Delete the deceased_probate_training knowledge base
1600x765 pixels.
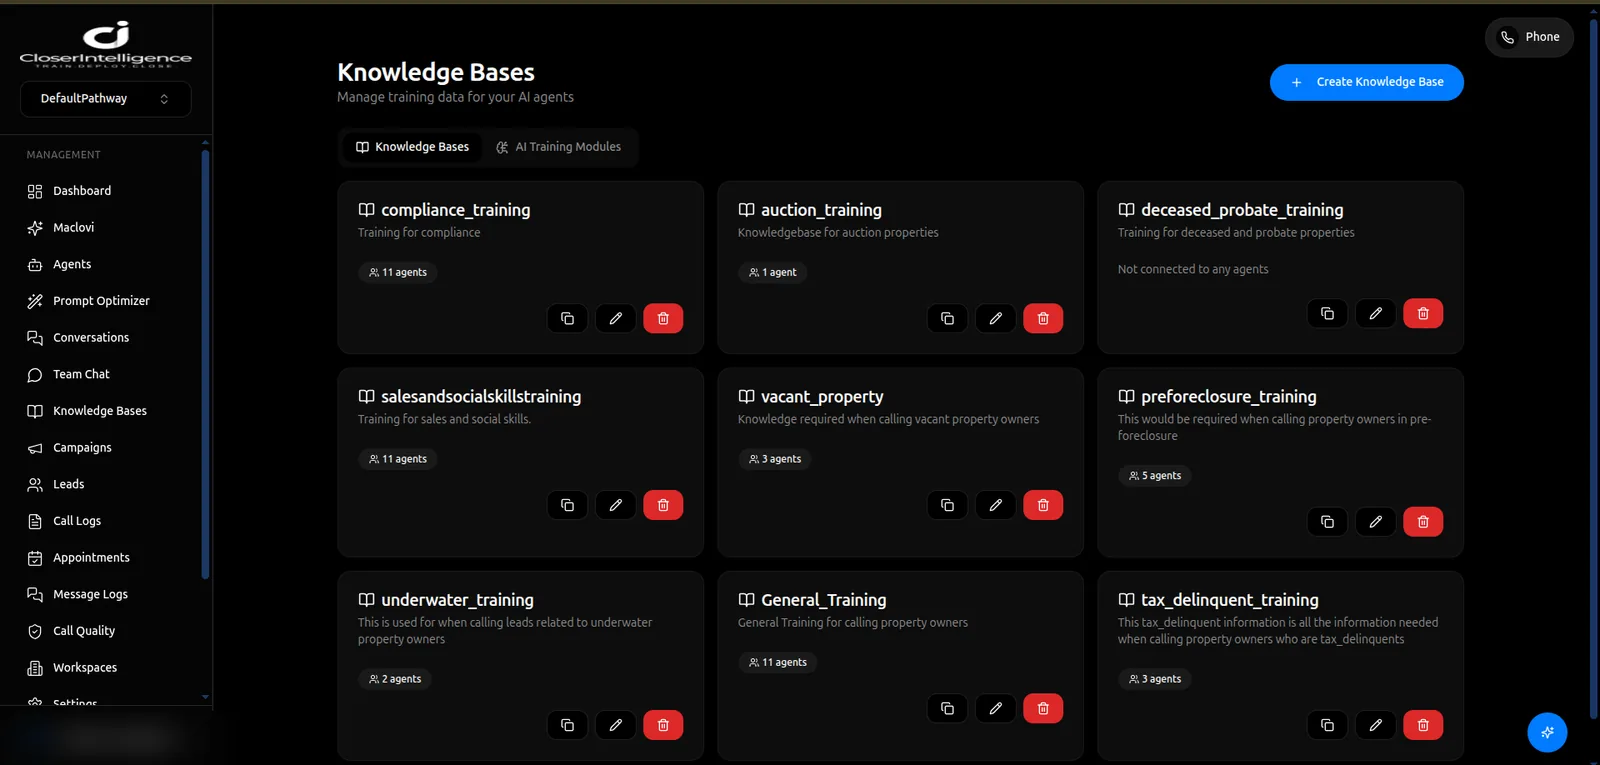click(1423, 313)
